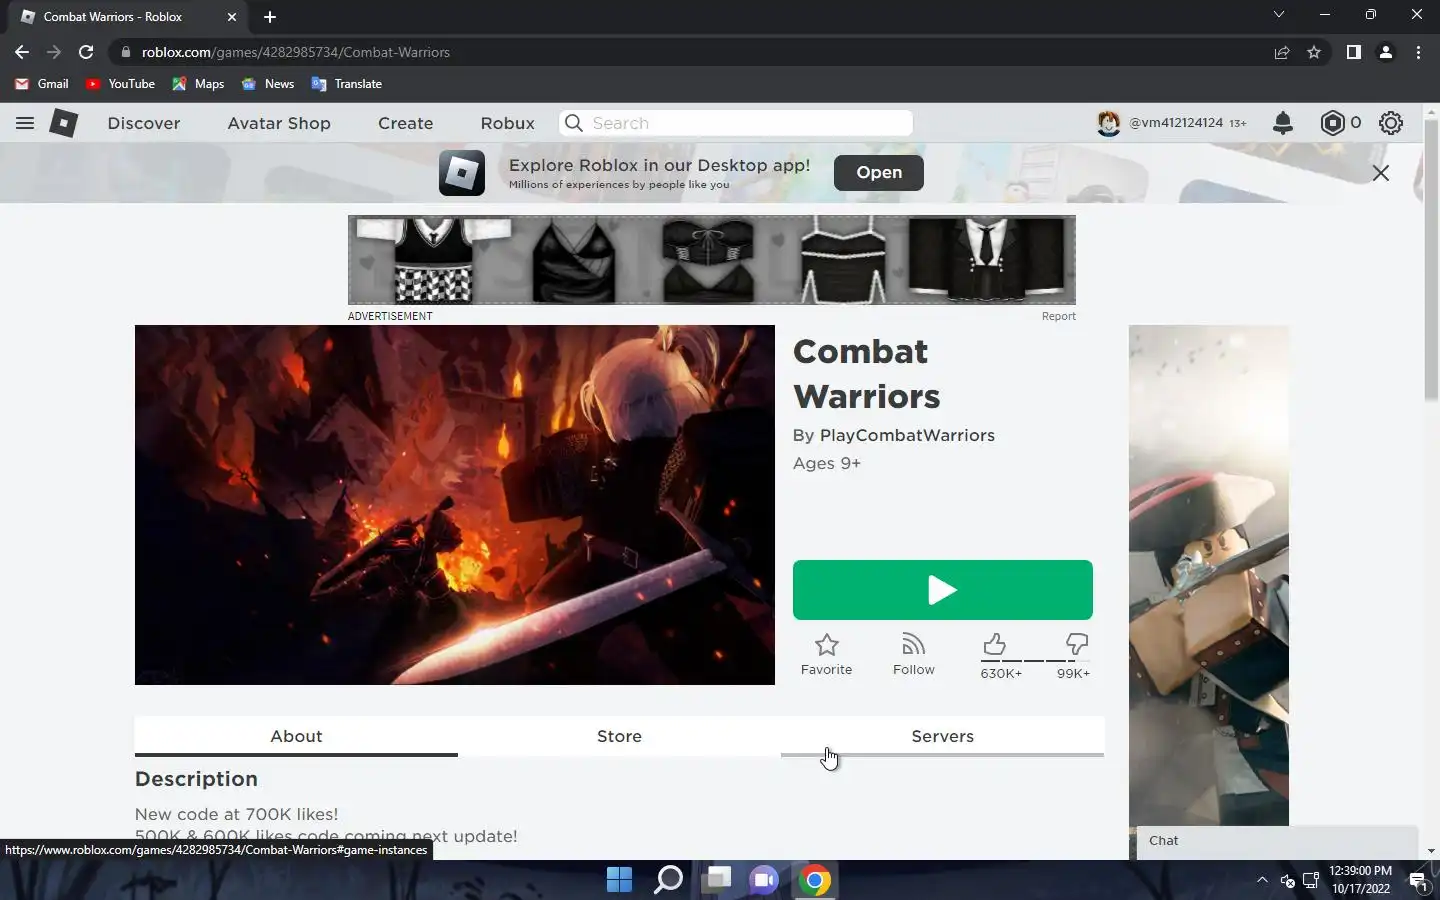Open the settings gear icon
The image size is (1440, 900).
point(1391,123)
